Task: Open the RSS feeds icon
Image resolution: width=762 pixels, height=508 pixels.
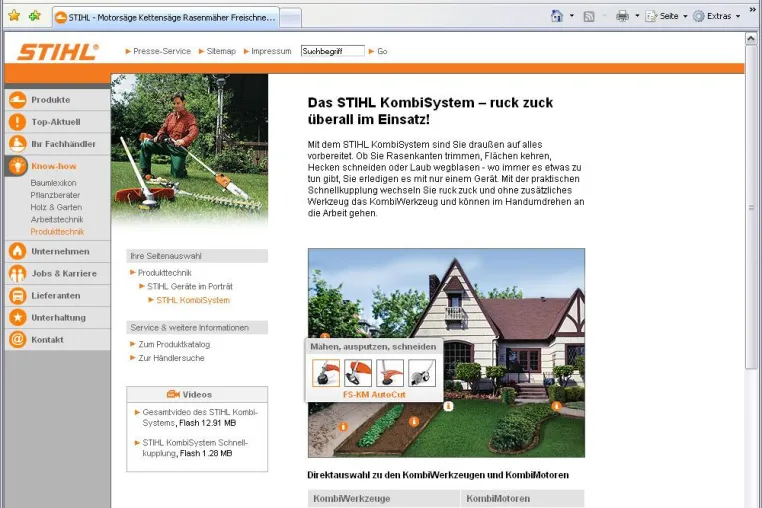Action: pyautogui.click(x=589, y=17)
